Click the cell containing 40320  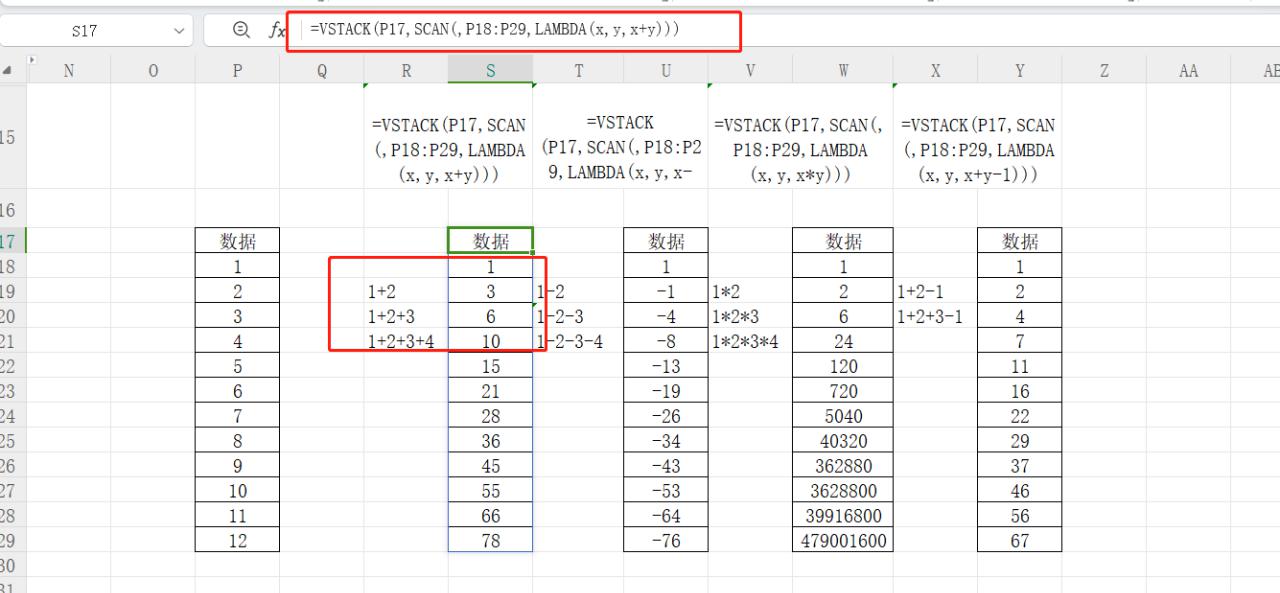843,441
